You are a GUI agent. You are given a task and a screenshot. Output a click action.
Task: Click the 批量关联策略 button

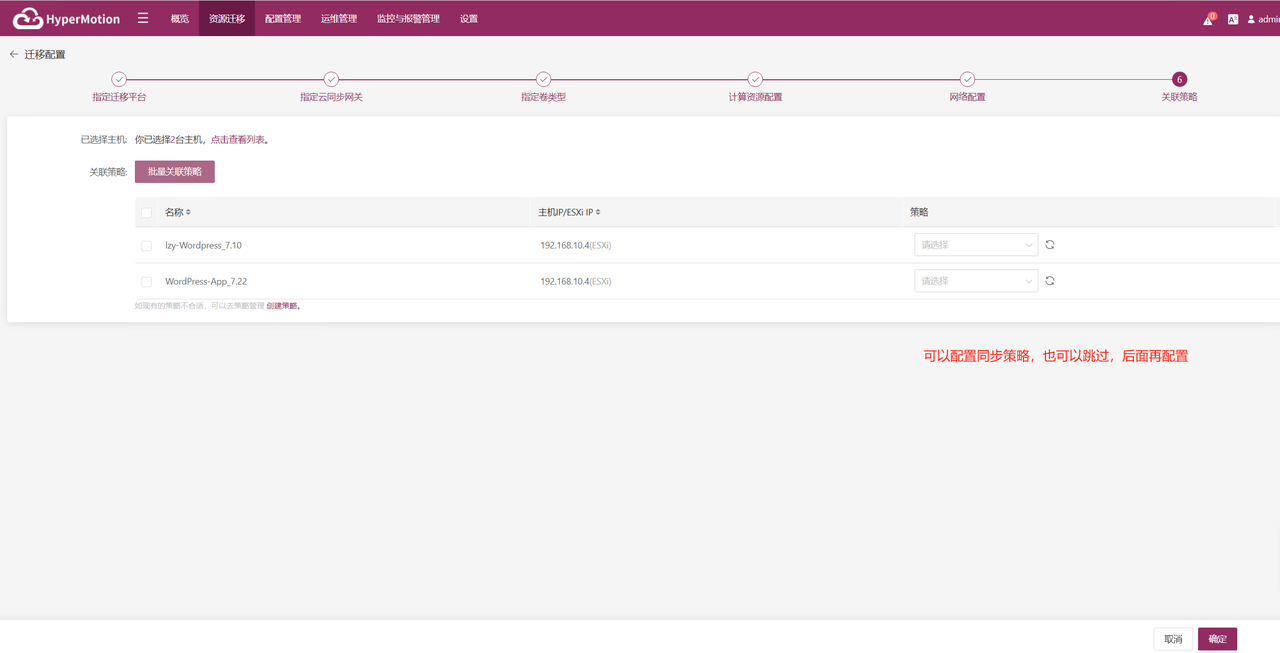175,172
